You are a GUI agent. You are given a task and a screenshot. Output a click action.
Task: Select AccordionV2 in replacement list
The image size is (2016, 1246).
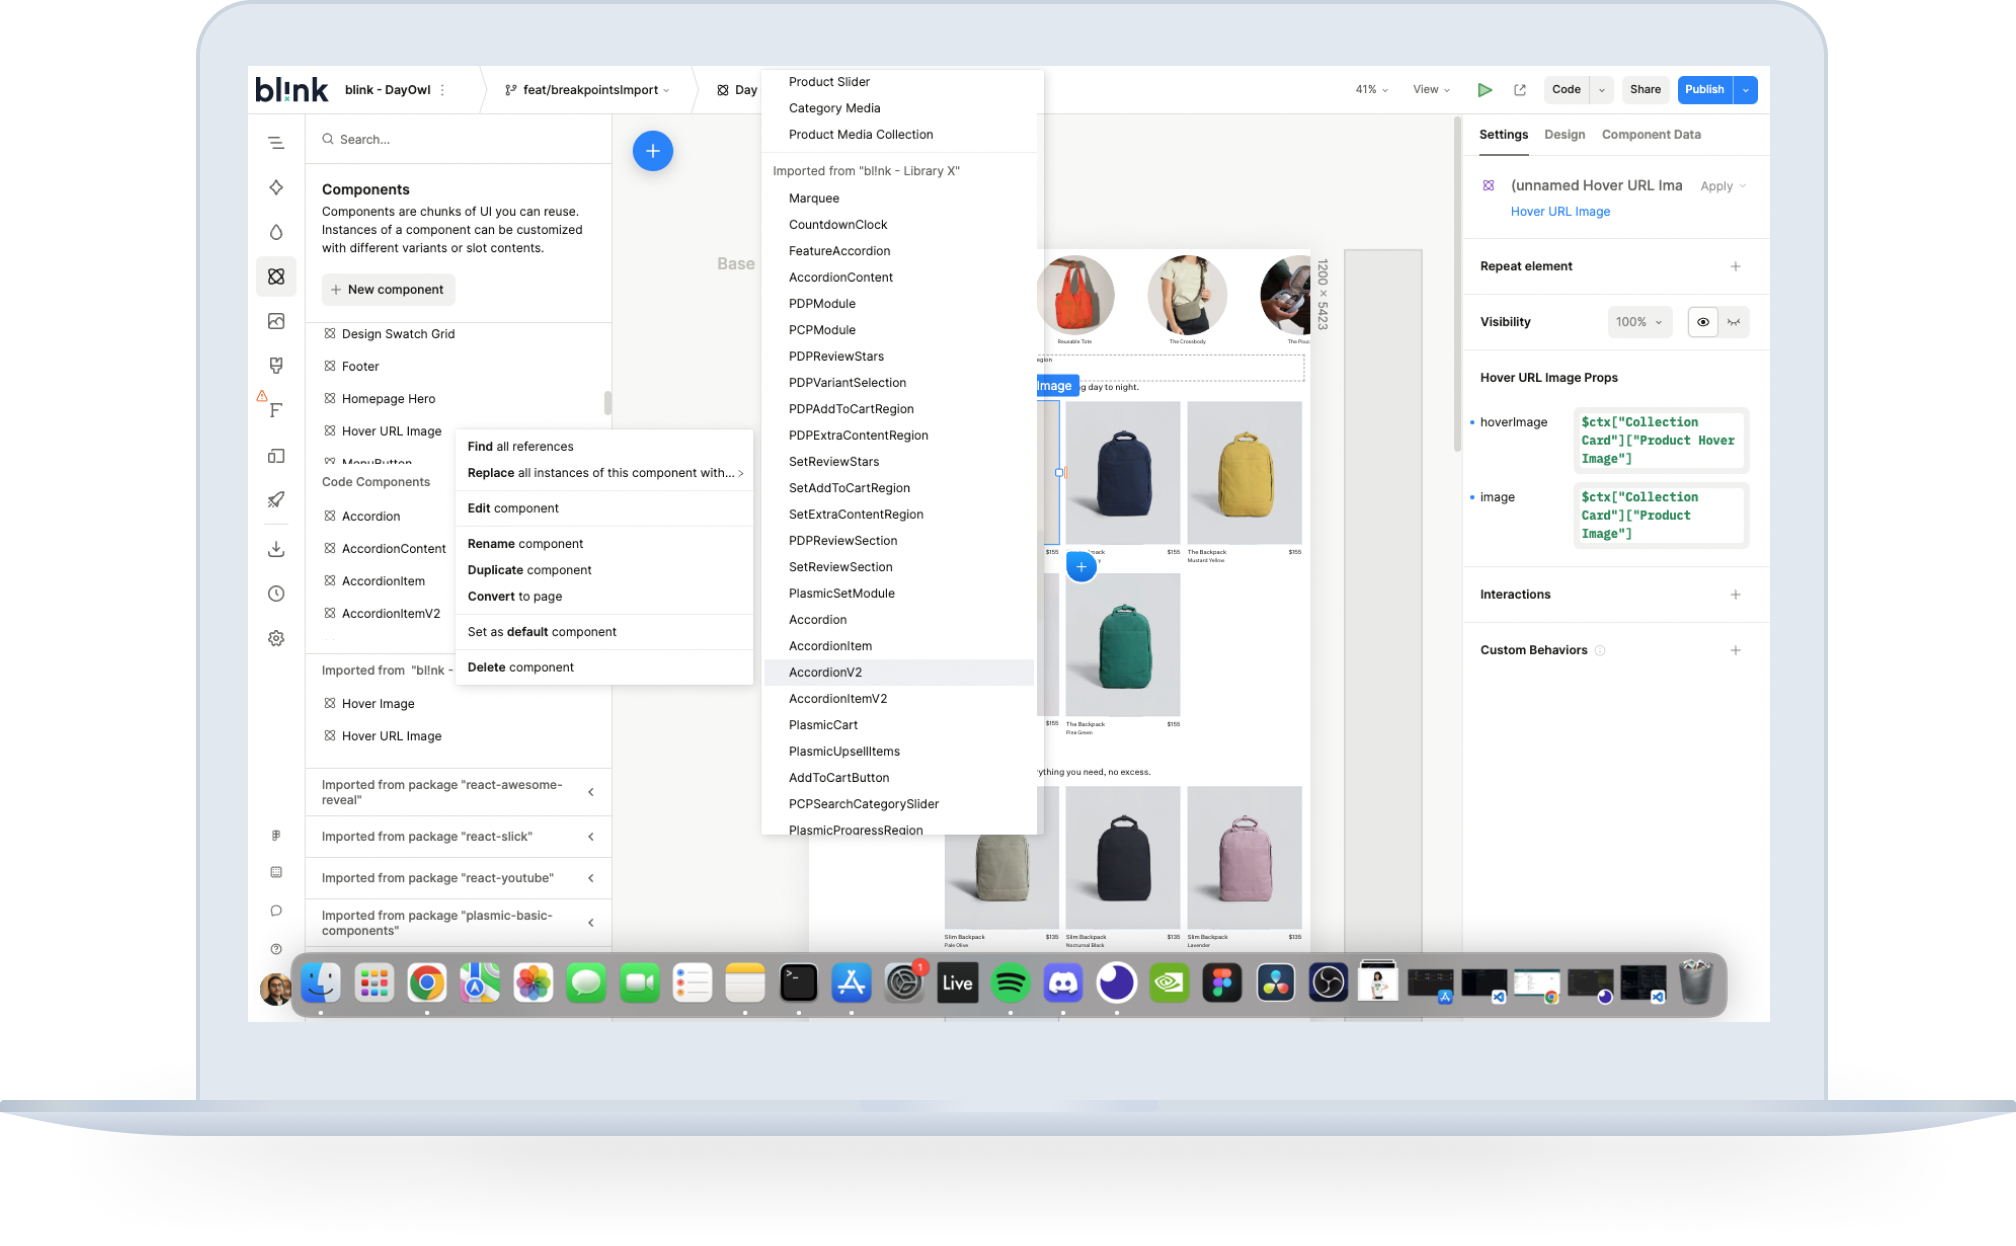click(898, 672)
